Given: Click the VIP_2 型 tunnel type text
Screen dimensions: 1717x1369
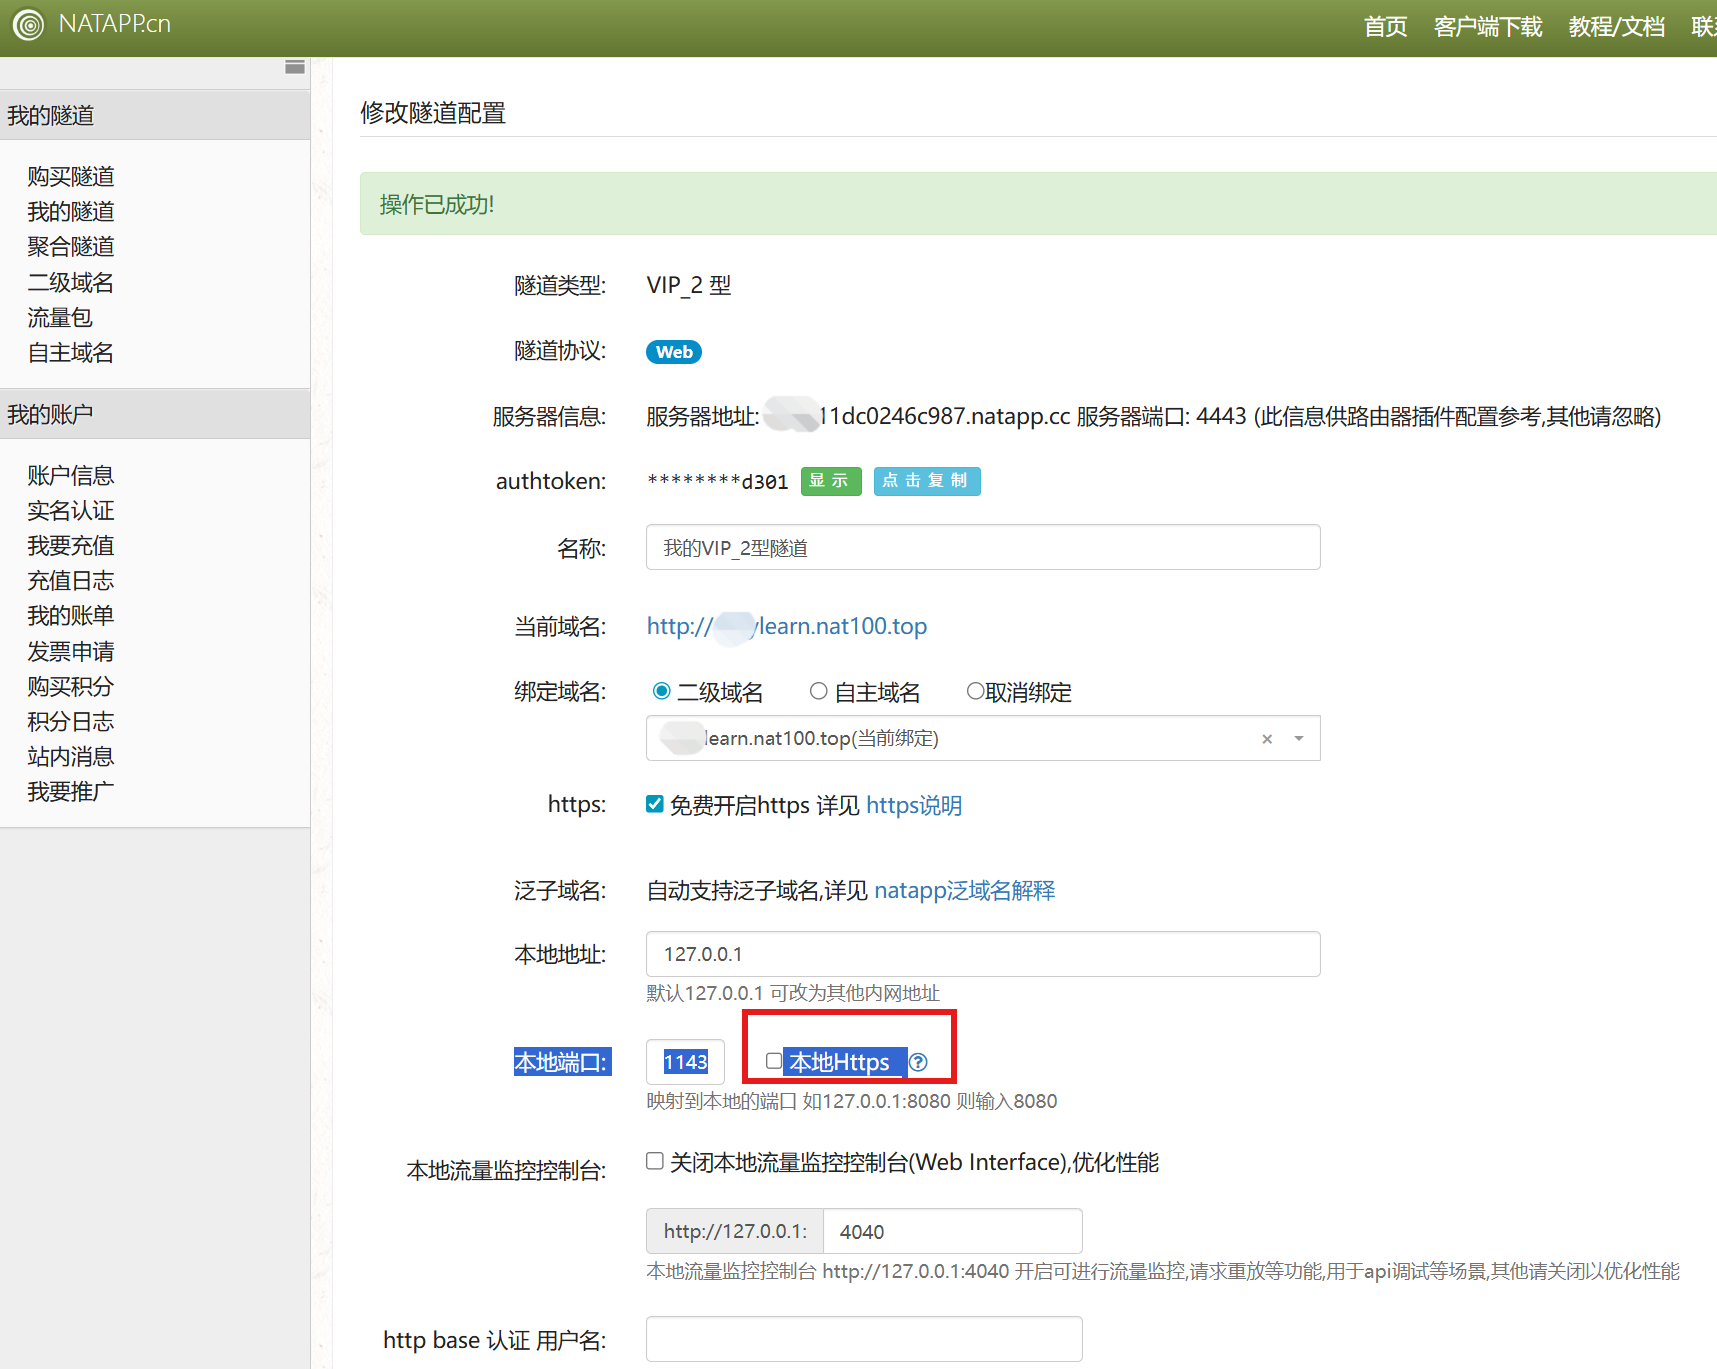Looking at the screenshot, I should [689, 285].
